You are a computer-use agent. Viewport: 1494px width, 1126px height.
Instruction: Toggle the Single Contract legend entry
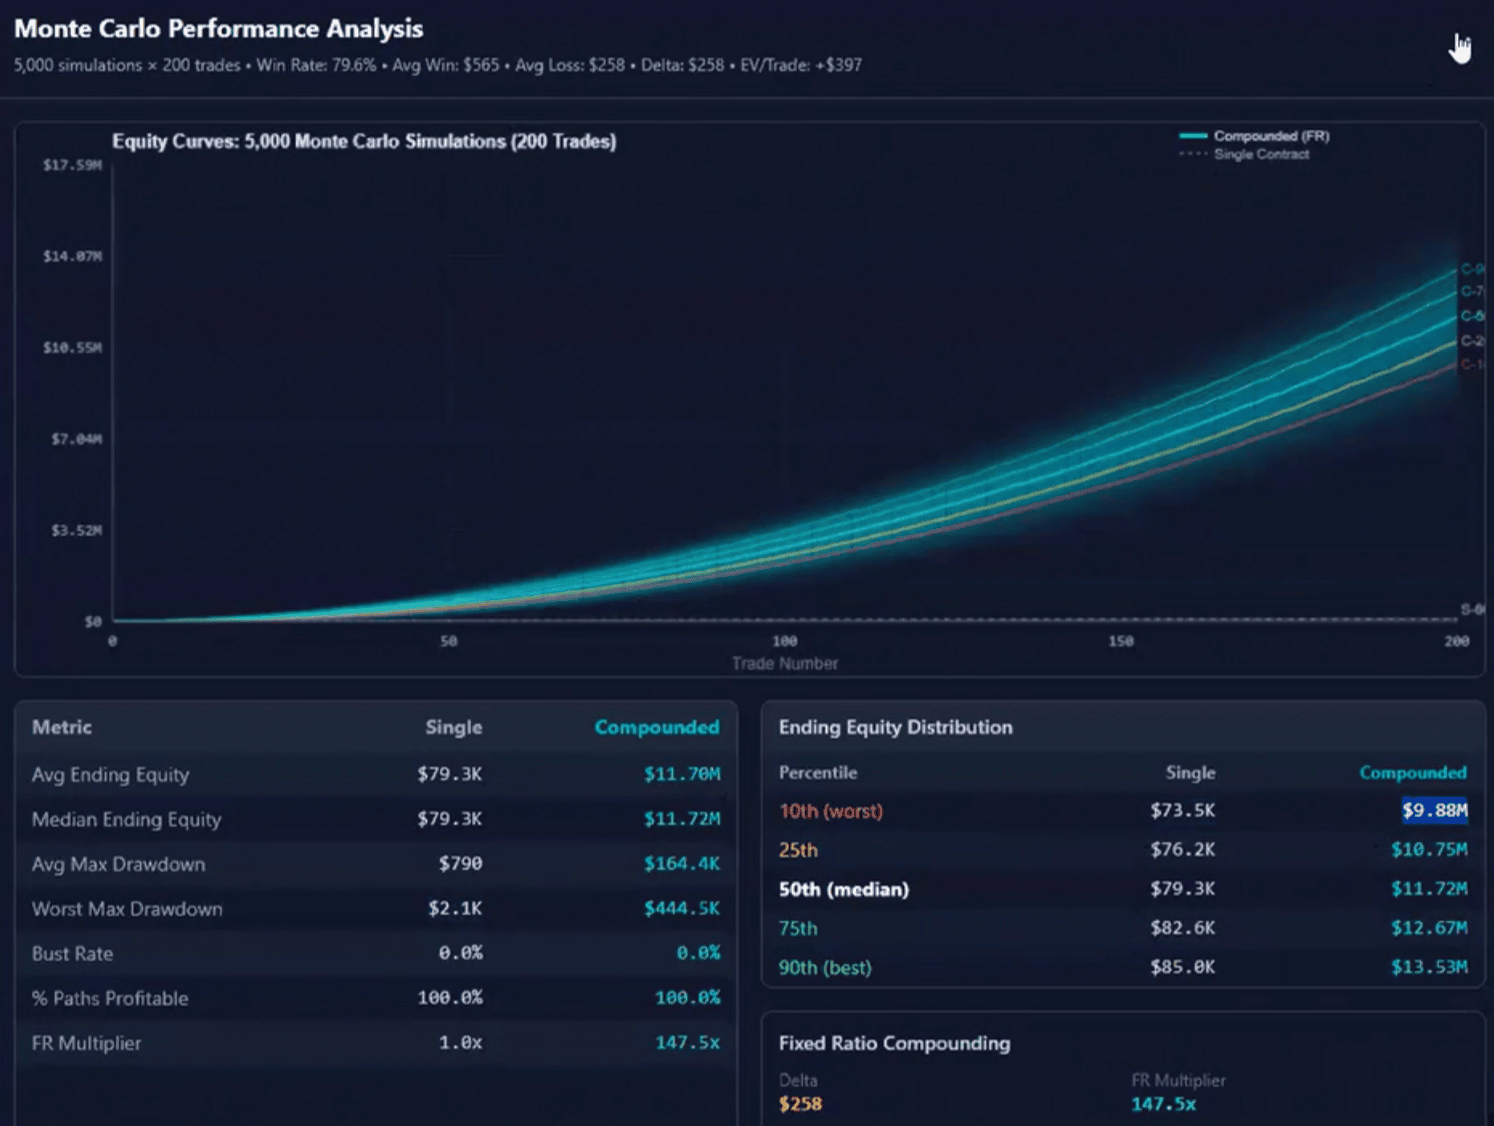1260,154
